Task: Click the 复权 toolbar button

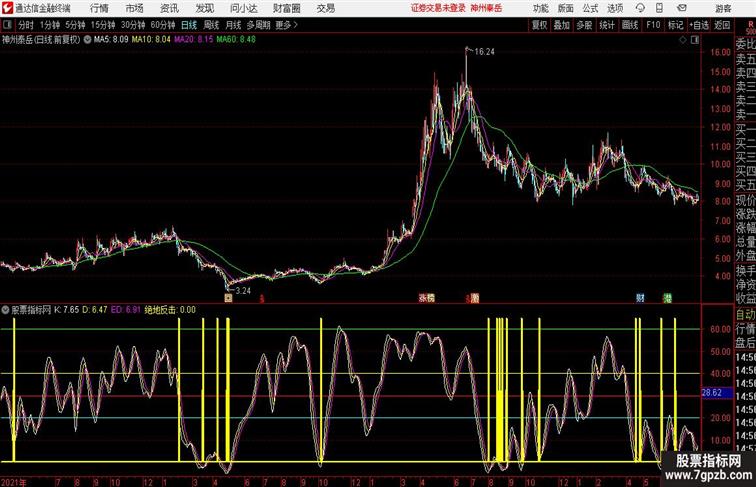Action: [x=539, y=25]
